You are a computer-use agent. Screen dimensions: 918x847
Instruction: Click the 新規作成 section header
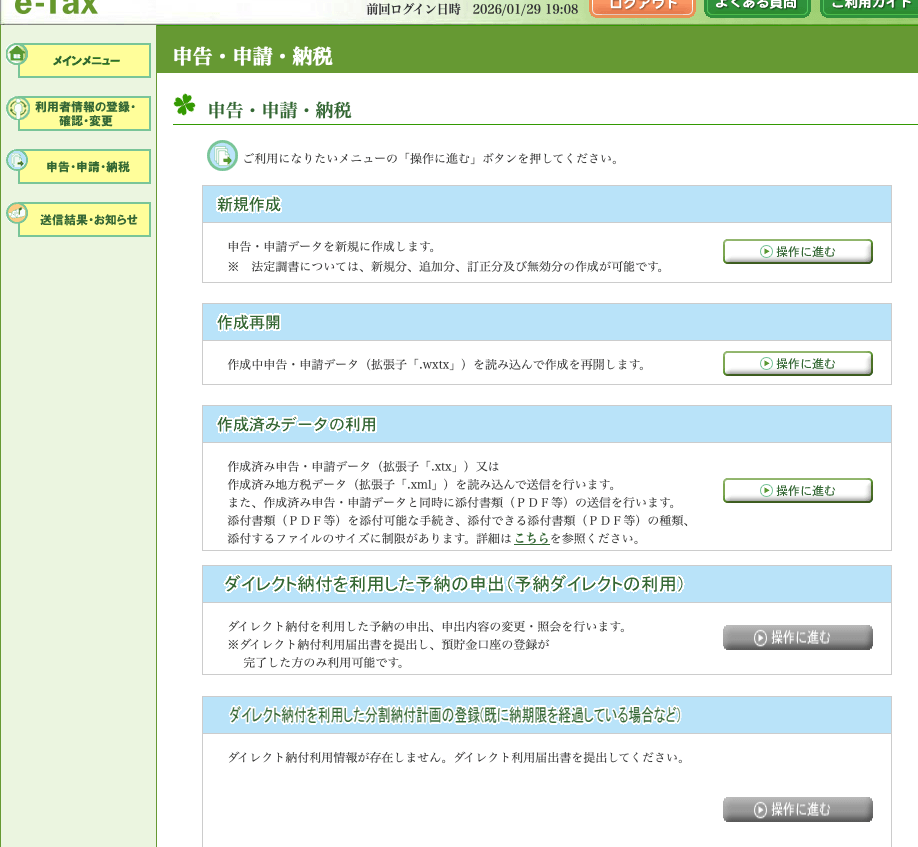[x=547, y=204]
